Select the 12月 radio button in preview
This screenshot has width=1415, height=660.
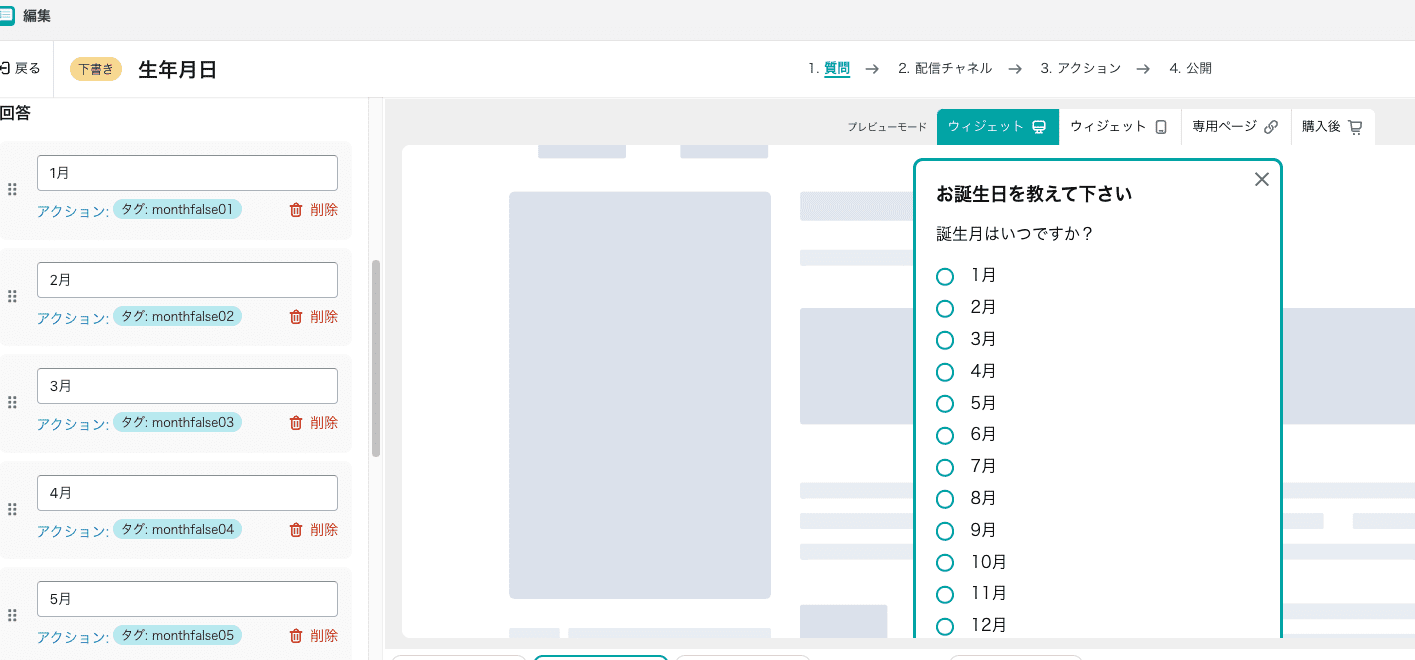pyautogui.click(x=945, y=626)
